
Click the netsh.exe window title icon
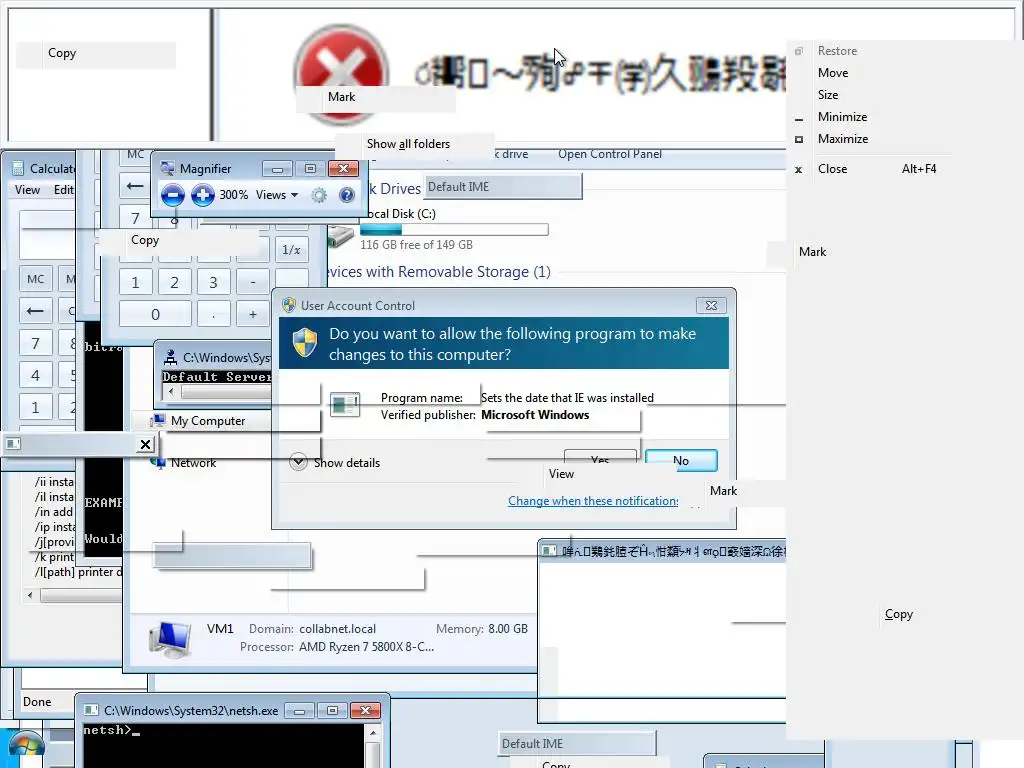(91, 710)
